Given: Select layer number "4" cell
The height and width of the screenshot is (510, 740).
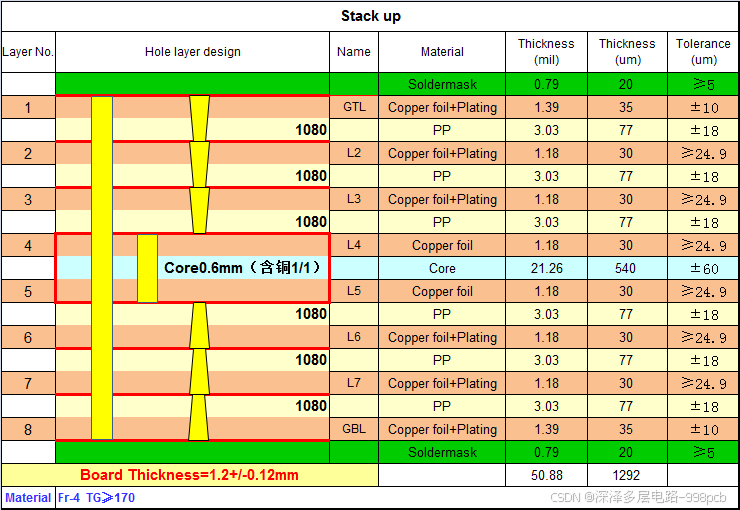Looking at the screenshot, I should [28, 245].
